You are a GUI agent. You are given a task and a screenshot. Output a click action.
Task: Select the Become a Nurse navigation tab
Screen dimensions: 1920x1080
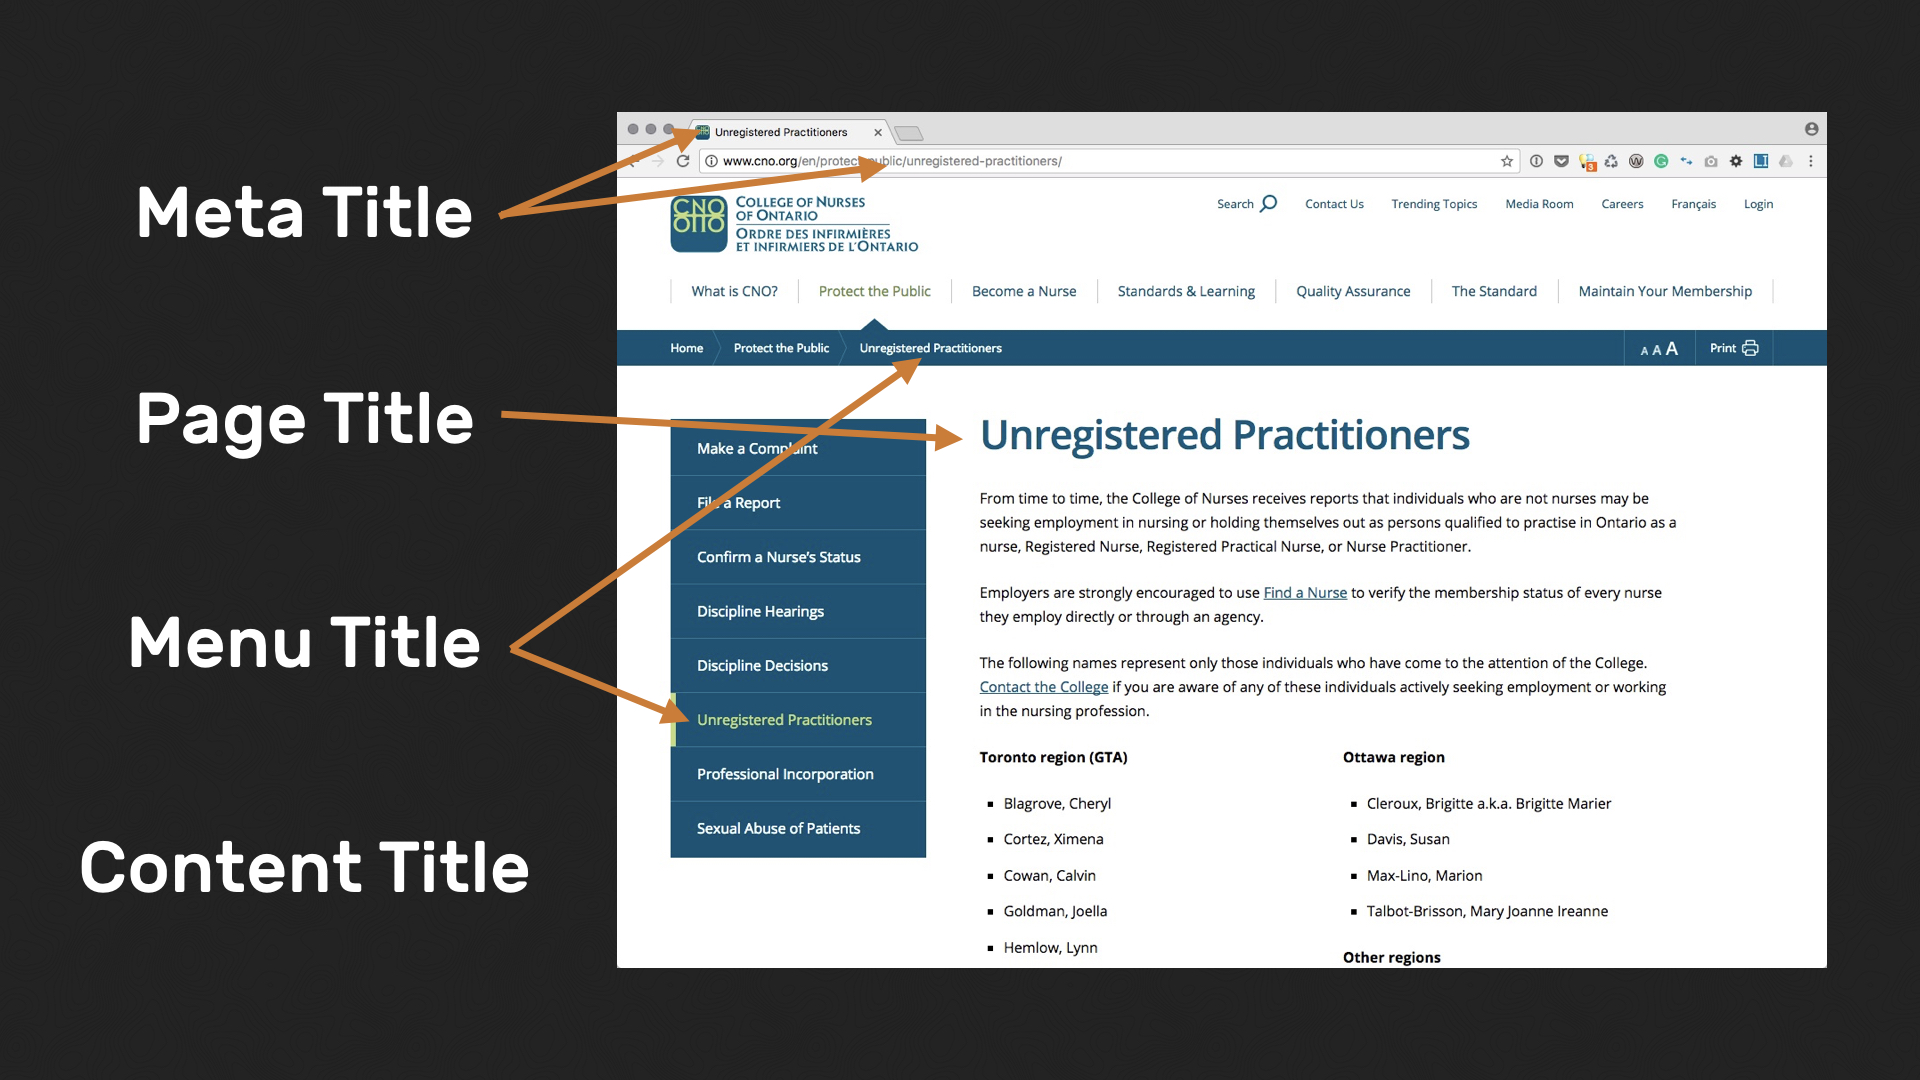(x=1023, y=290)
